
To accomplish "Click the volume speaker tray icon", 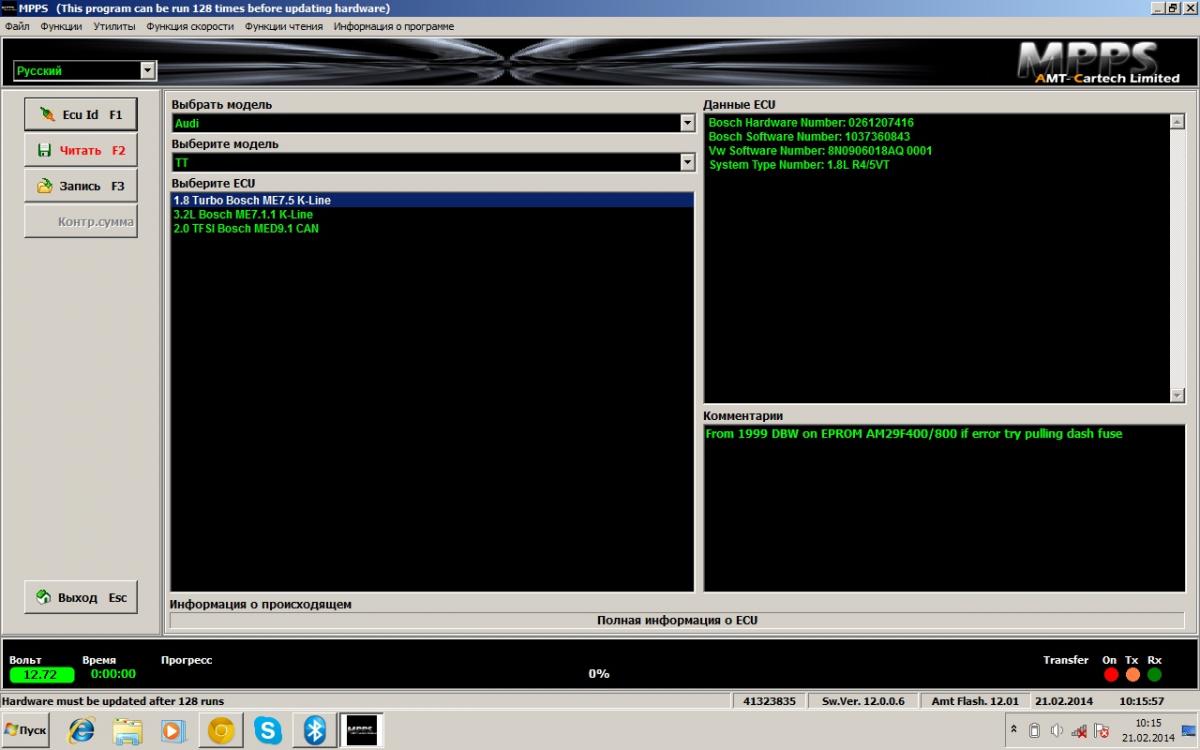I will [x=1057, y=731].
